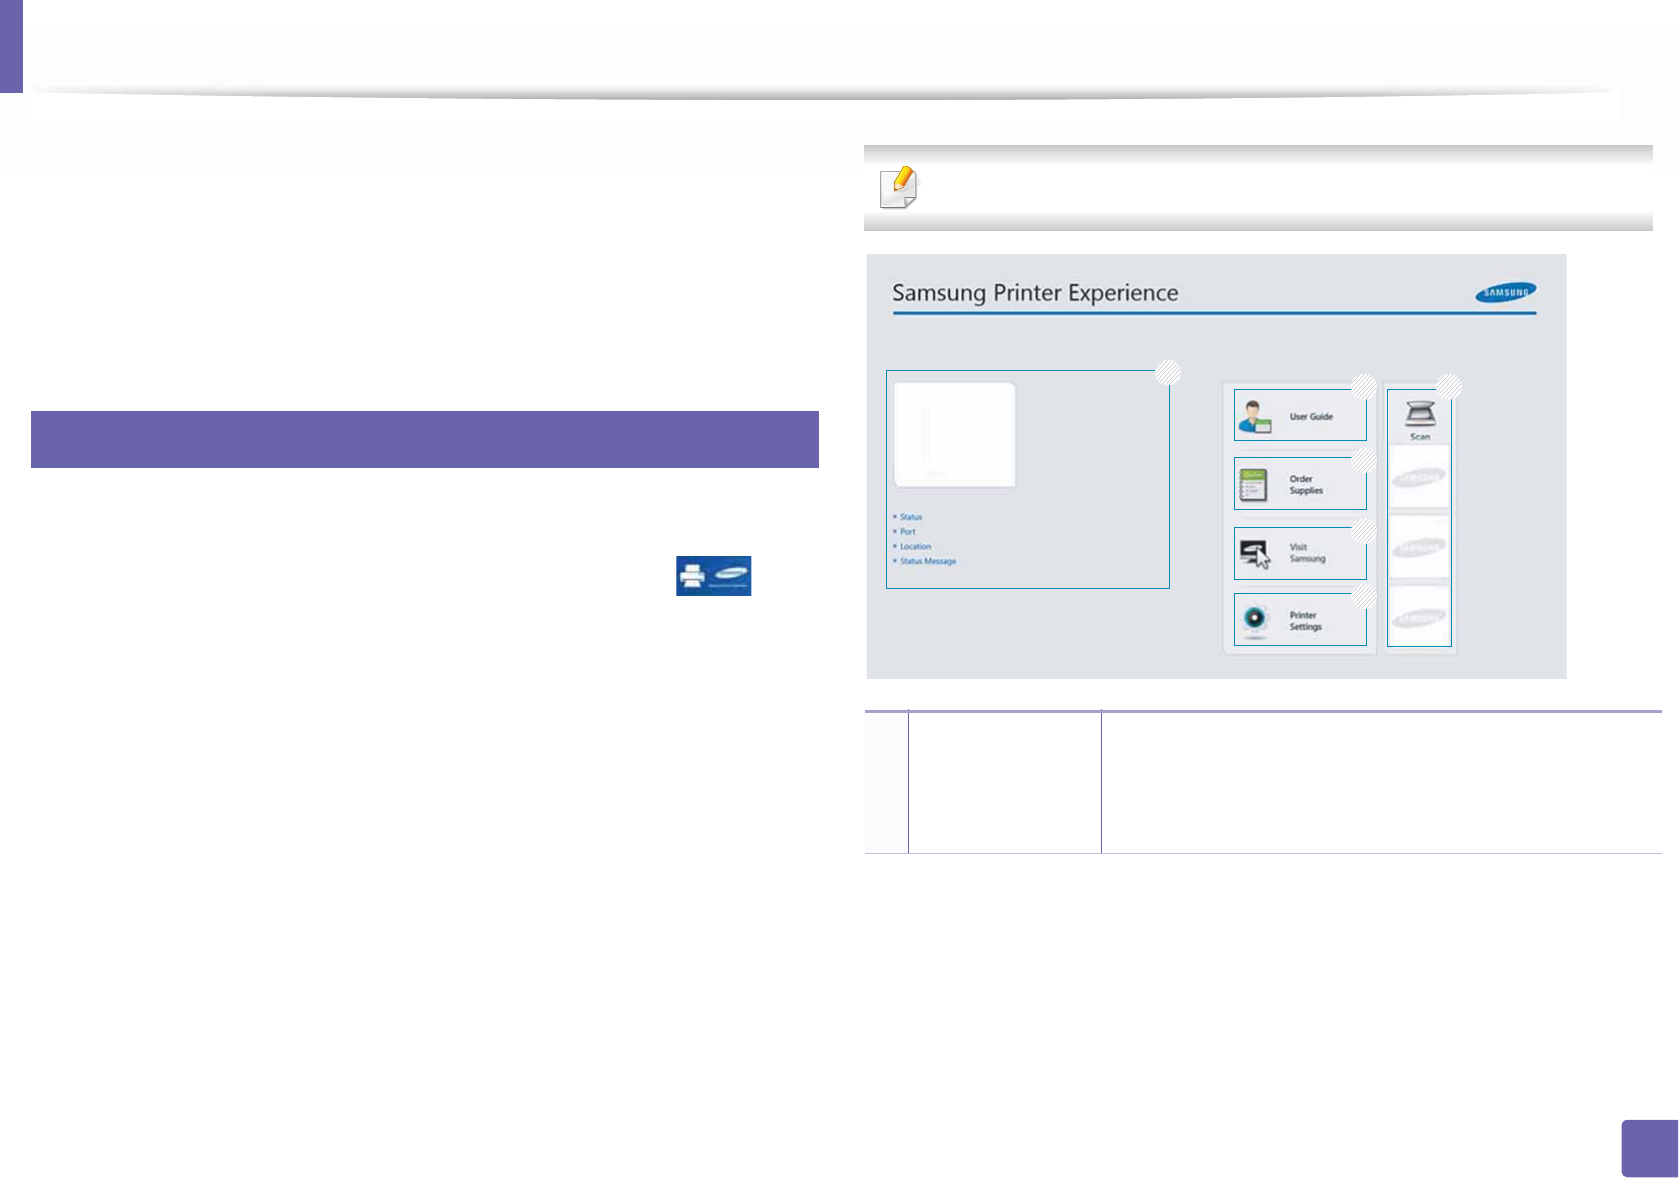Screen dimensions: 1679x1178
Task: Click the "Port" text line
Action: [907, 532]
